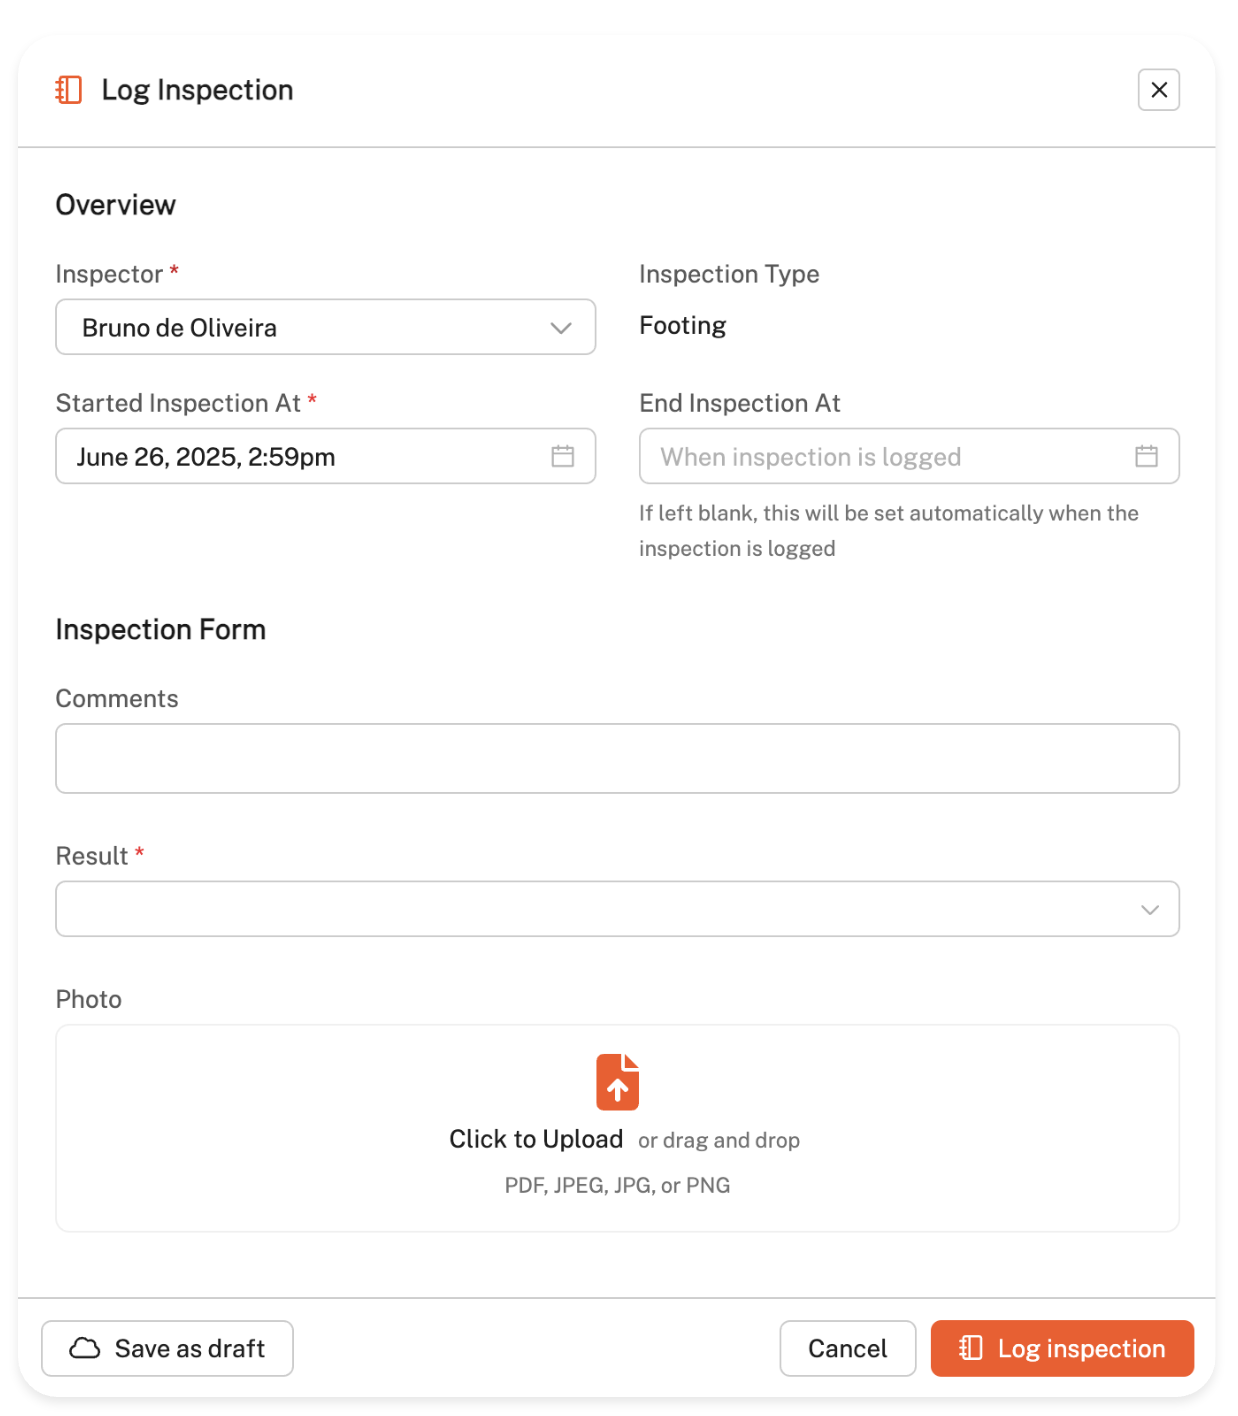Click notebook icon inside Log inspection button
Screen dimensions: 1238x1416
coord(971,1349)
